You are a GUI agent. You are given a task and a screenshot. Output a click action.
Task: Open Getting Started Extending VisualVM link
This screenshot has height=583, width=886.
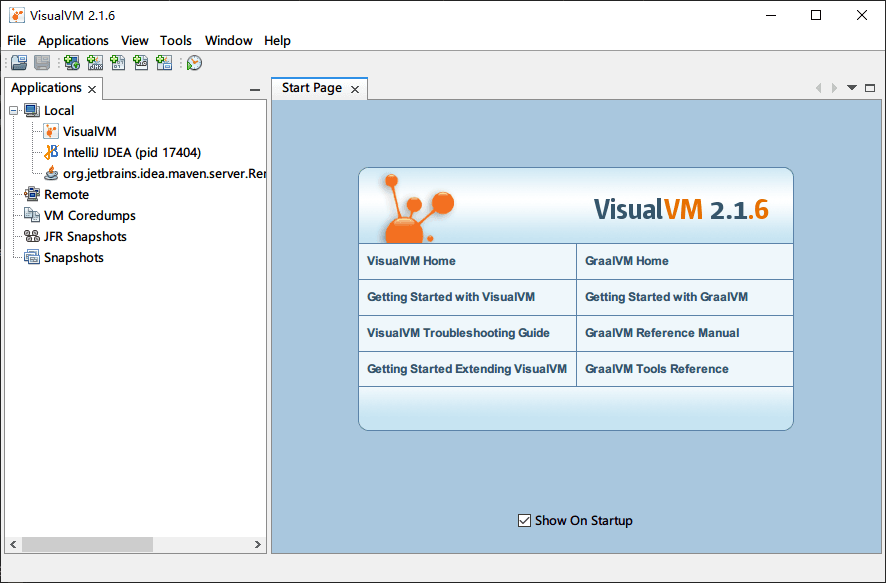pos(467,369)
